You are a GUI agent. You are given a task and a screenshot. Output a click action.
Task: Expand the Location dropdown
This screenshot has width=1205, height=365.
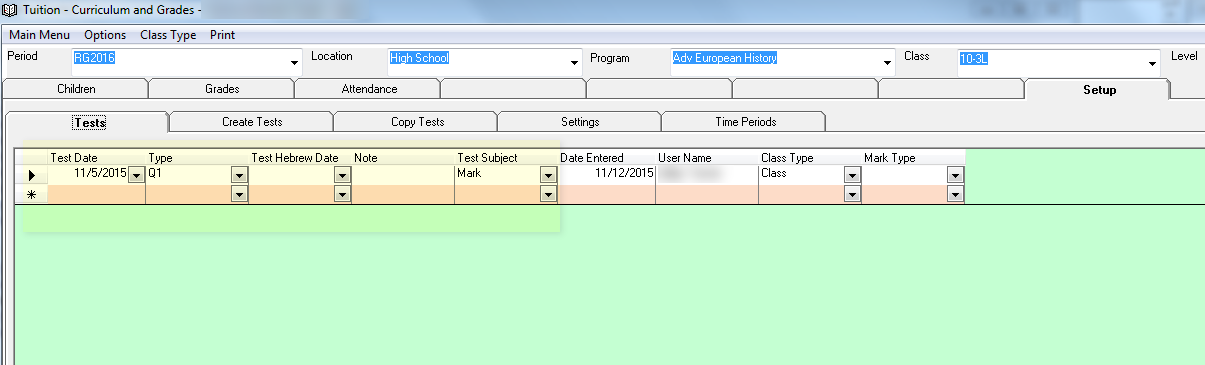pos(574,63)
